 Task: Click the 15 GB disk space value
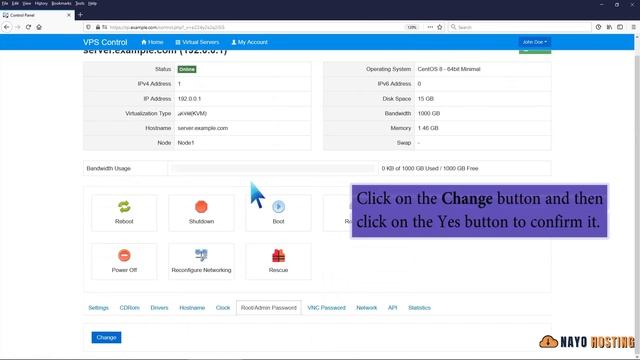coord(426,99)
